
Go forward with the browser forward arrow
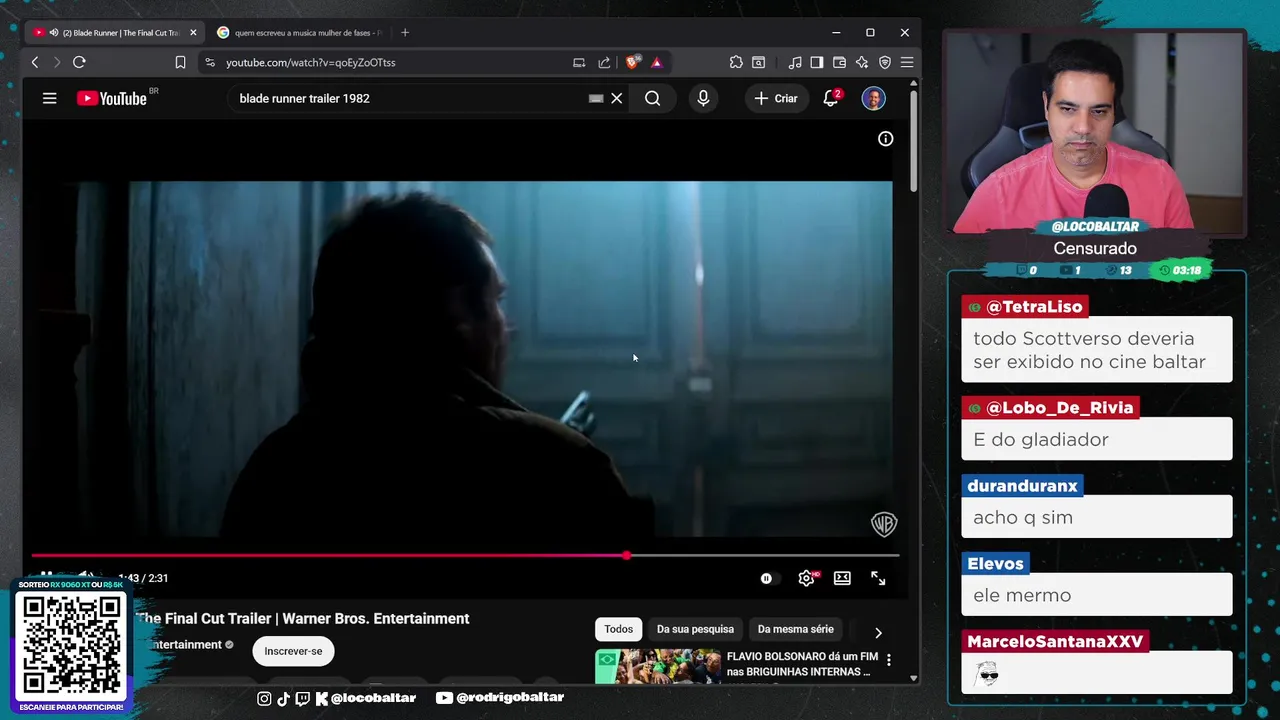click(57, 62)
